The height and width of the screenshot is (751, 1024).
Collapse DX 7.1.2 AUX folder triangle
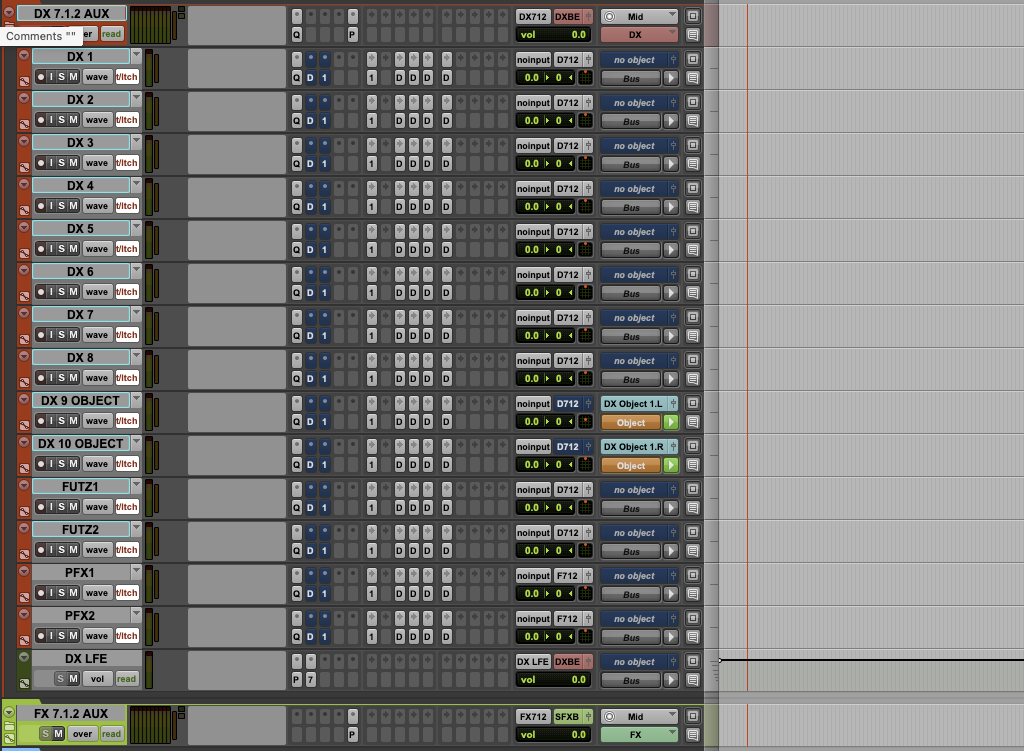click(x=9, y=12)
